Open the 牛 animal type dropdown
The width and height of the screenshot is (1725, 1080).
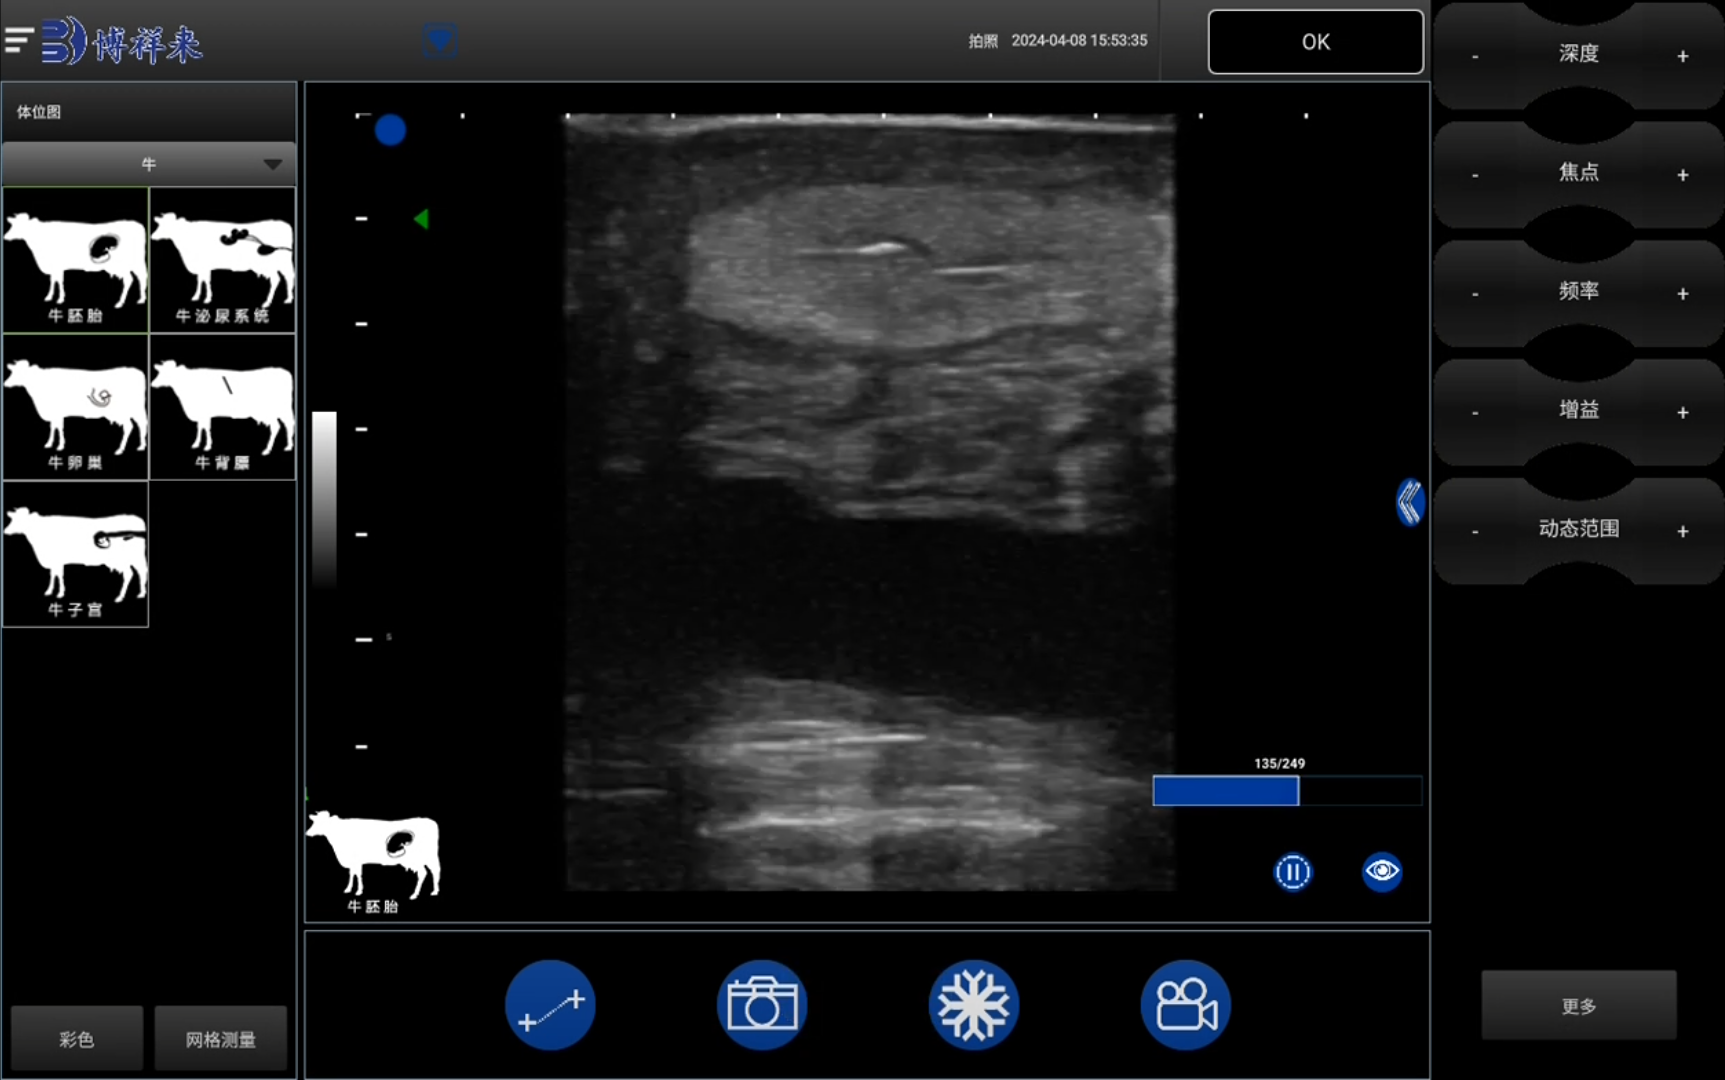point(149,164)
